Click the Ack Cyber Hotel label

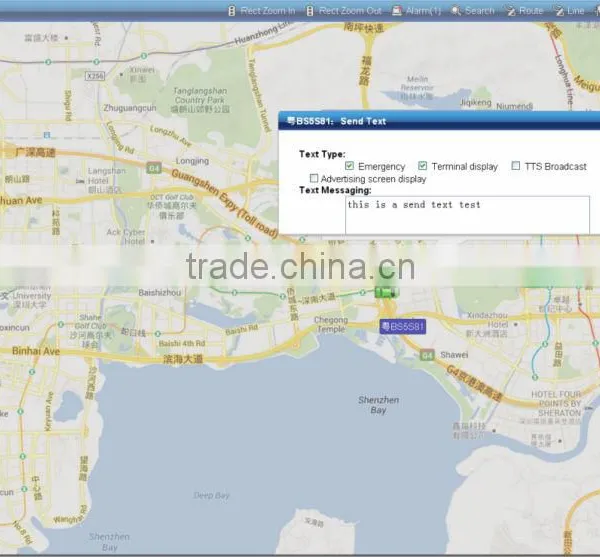(x=126, y=237)
